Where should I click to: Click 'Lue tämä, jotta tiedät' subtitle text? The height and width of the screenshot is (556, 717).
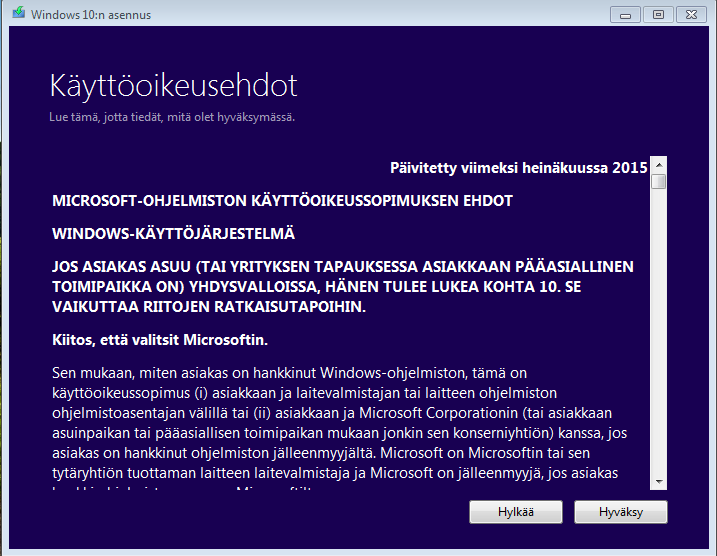[x=172, y=117]
